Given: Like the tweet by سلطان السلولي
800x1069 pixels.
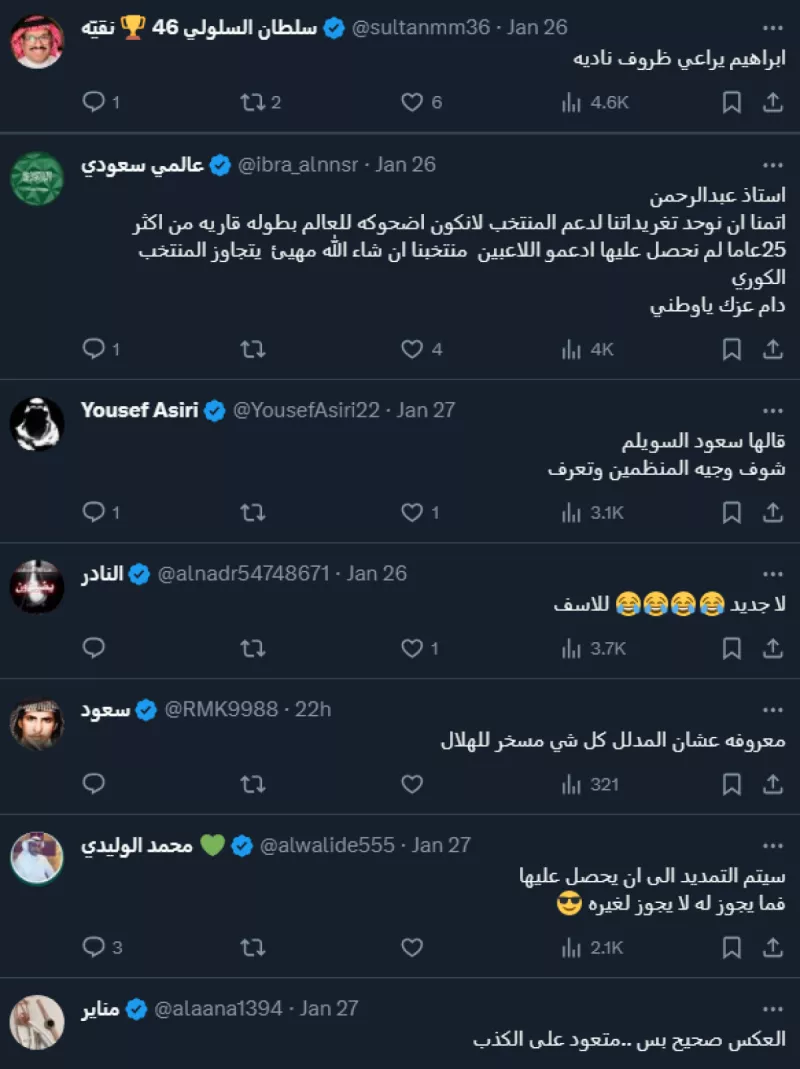Looking at the screenshot, I should tap(413, 102).
